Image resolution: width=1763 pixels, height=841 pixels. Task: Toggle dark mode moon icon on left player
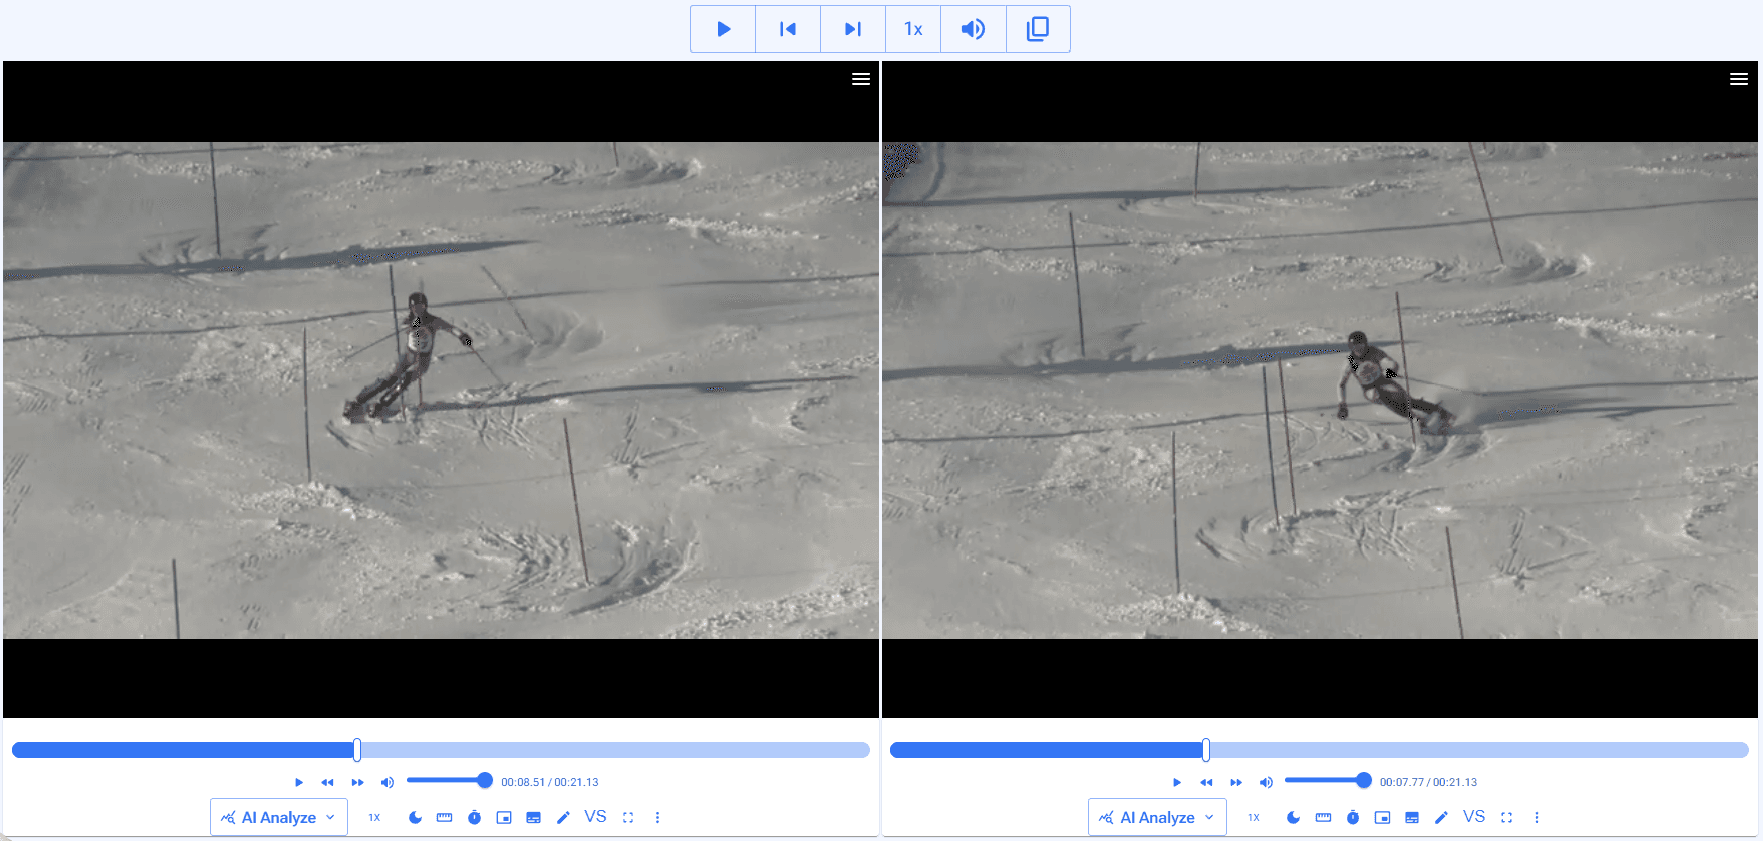[x=415, y=817]
